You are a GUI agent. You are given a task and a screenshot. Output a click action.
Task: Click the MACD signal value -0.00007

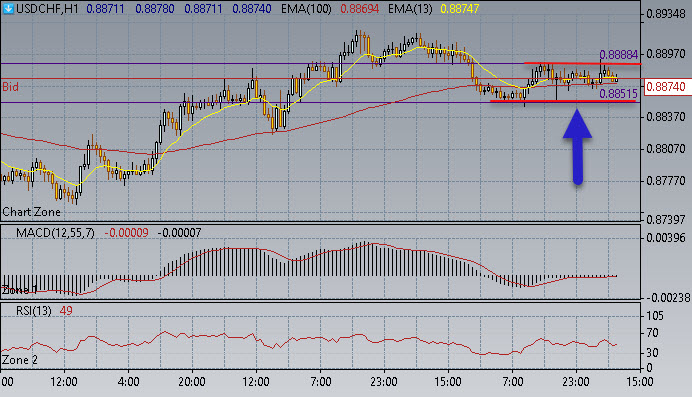[x=179, y=233]
